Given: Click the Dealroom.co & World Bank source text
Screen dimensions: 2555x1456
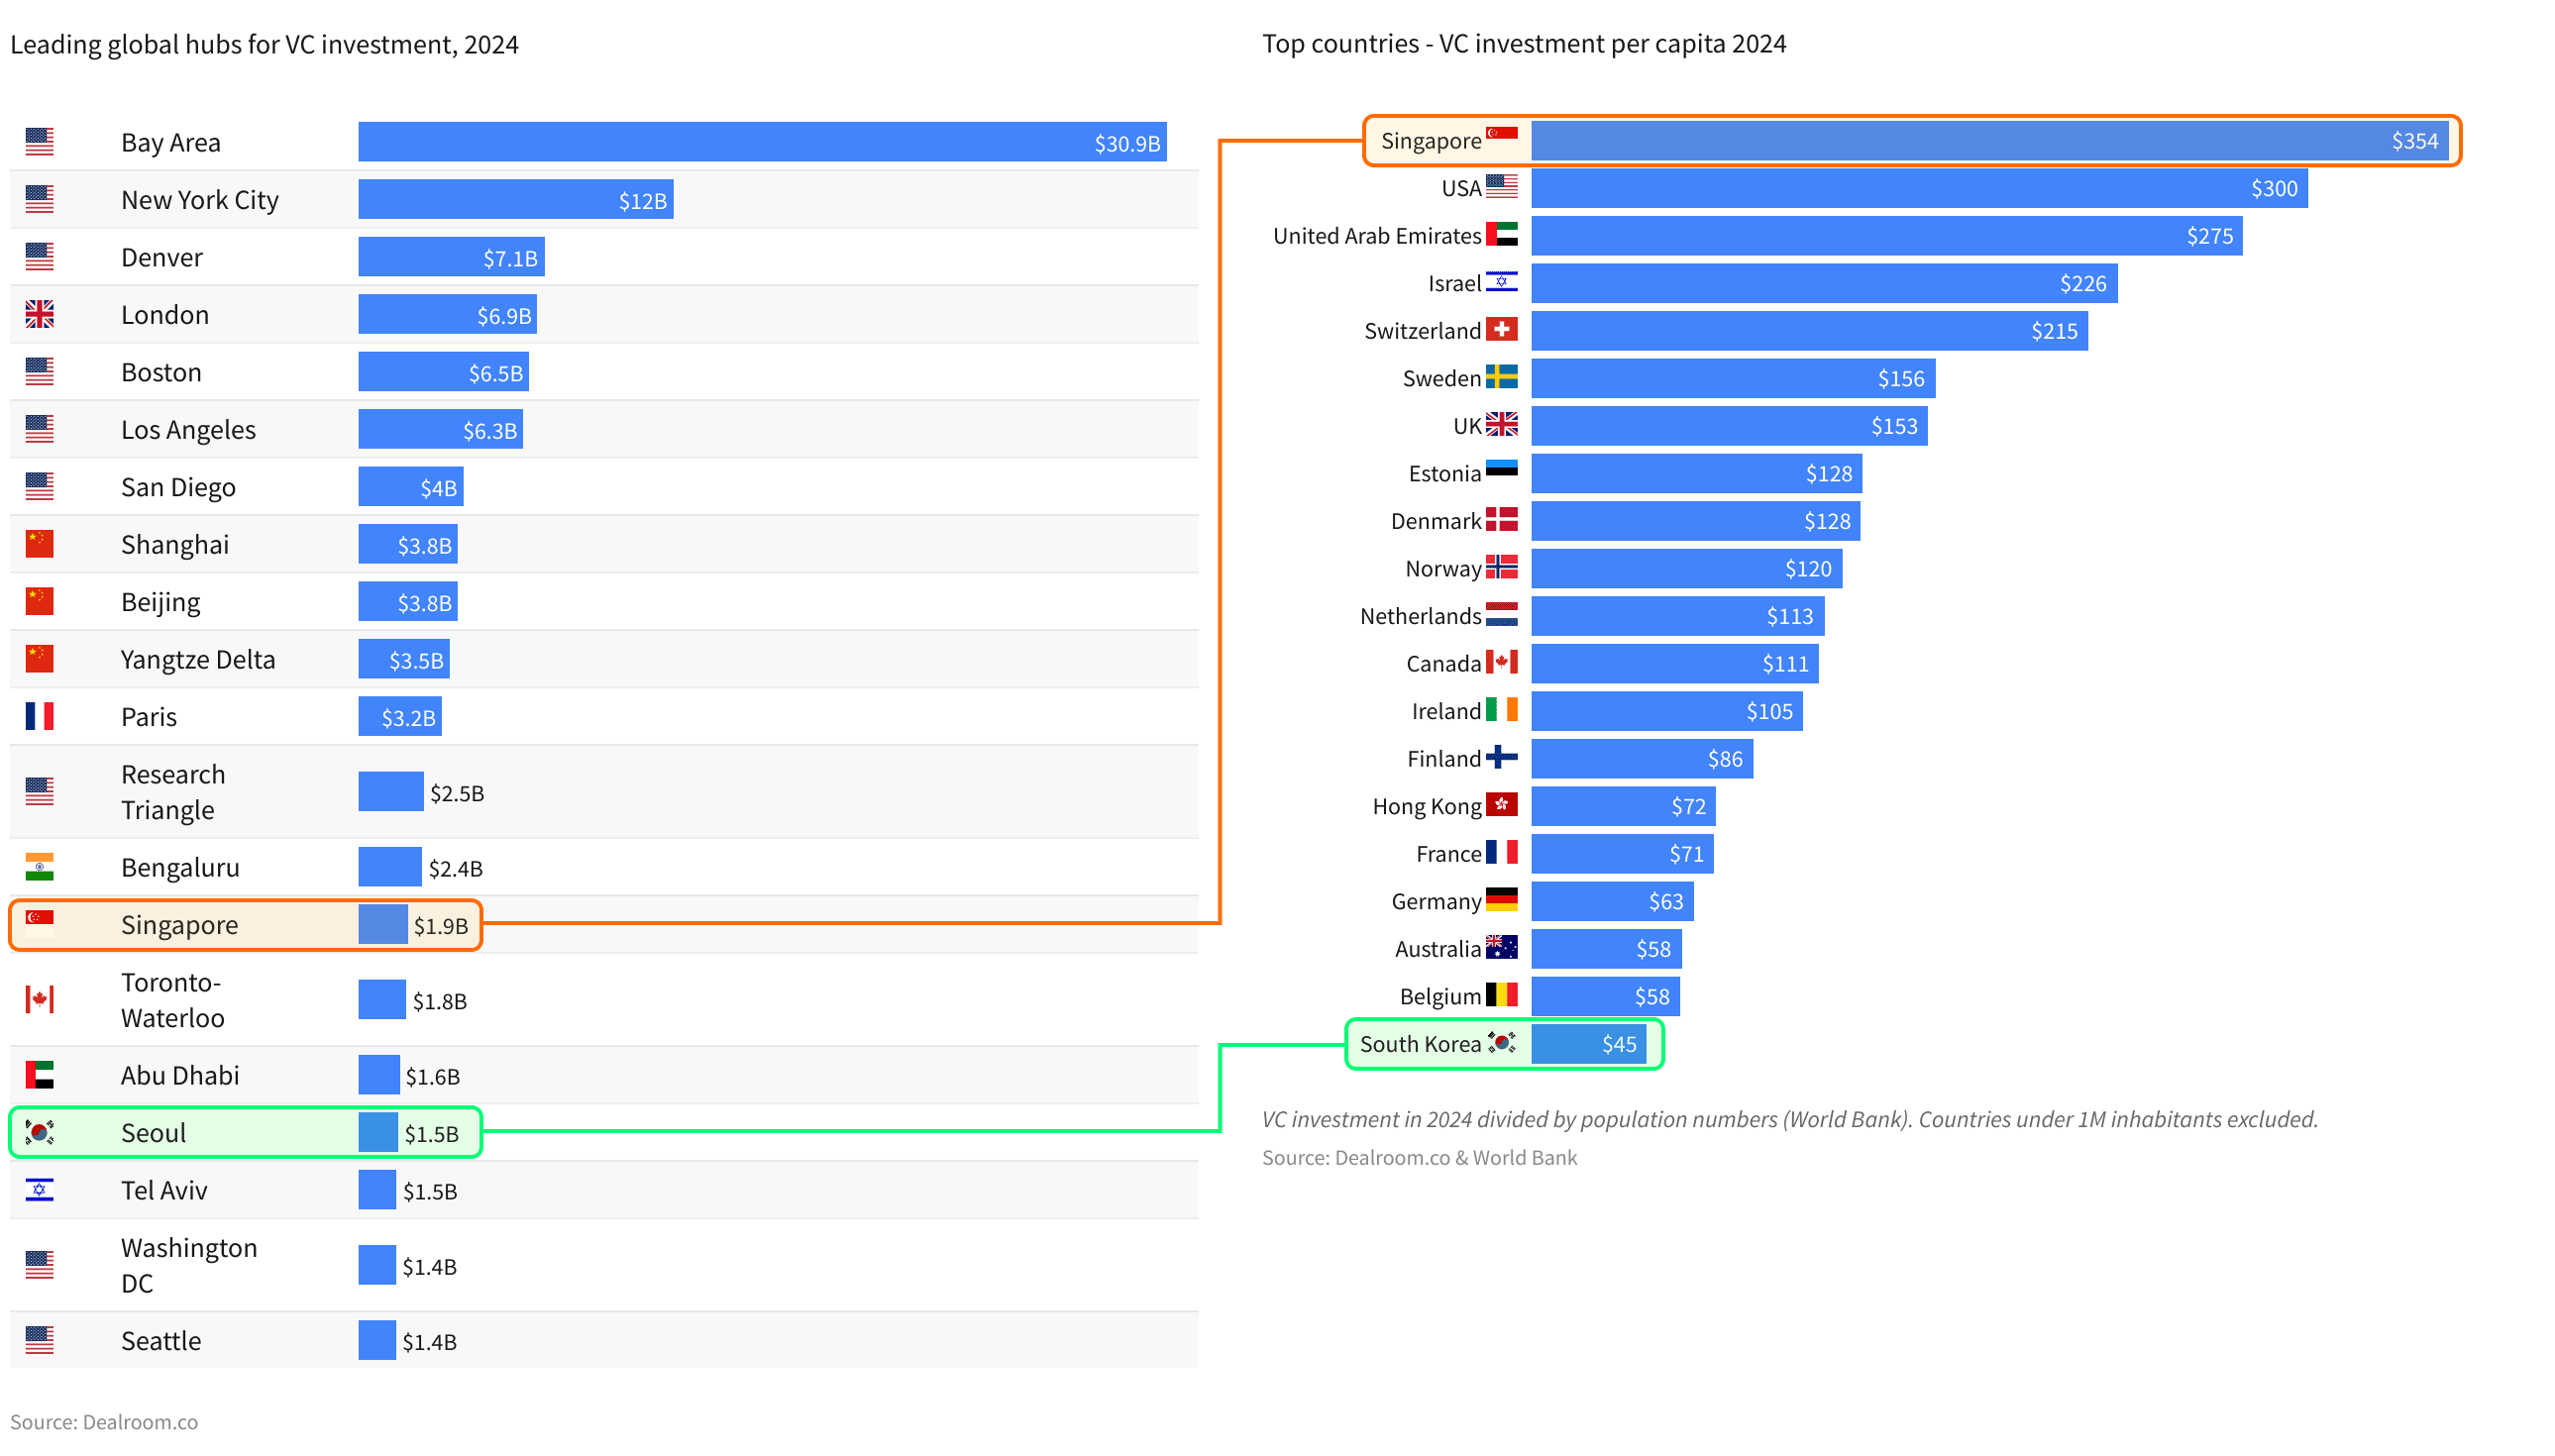Looking at the screenshot, I should coord(1418,1158).
